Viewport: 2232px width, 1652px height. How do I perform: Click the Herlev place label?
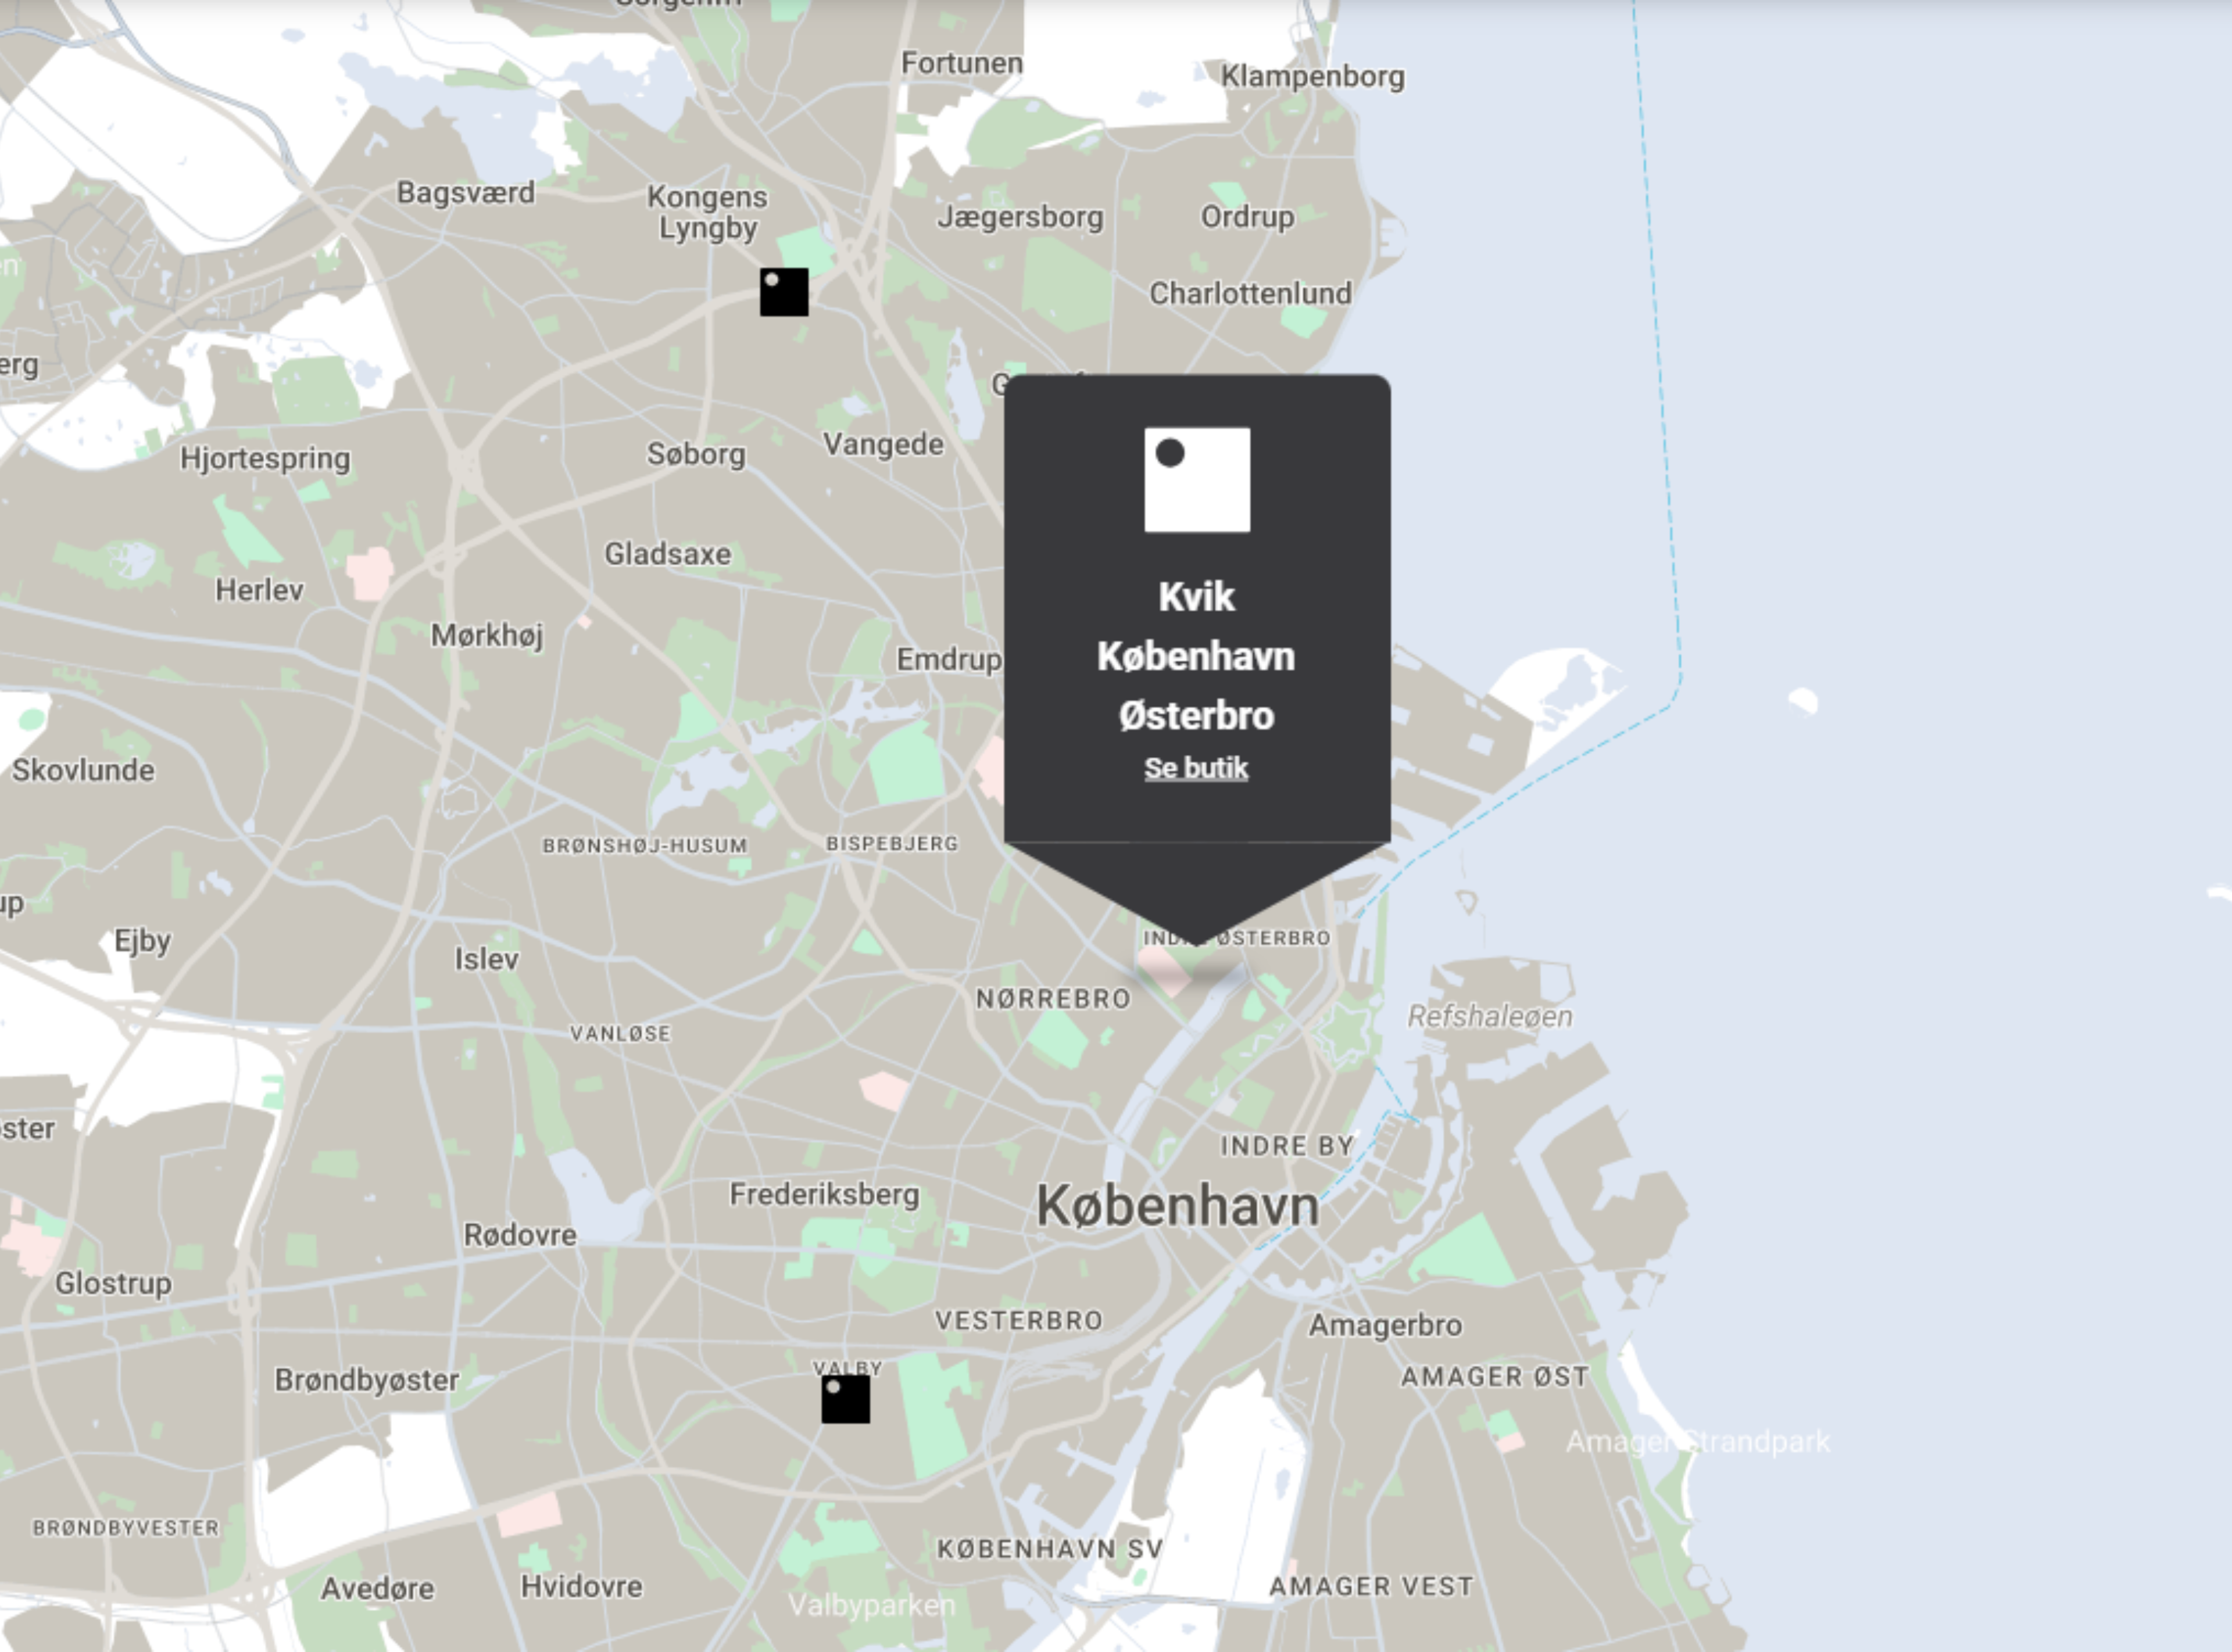(x=259, y=590)
